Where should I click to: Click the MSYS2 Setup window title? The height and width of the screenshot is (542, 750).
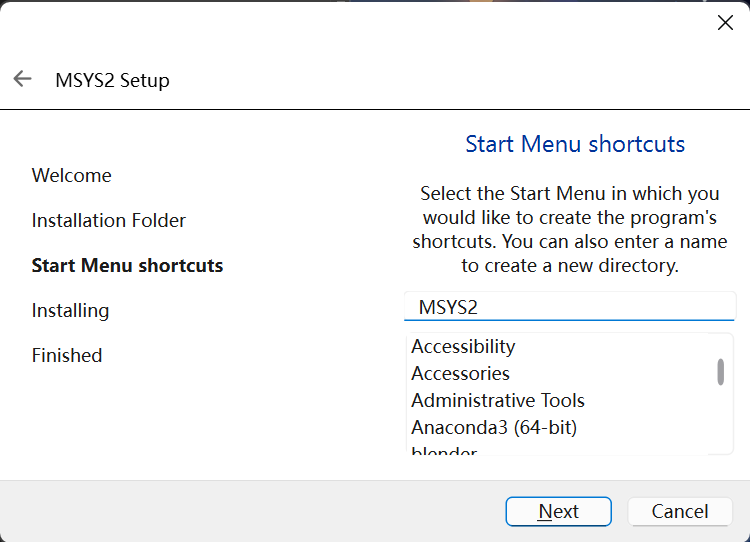point(112,80)
